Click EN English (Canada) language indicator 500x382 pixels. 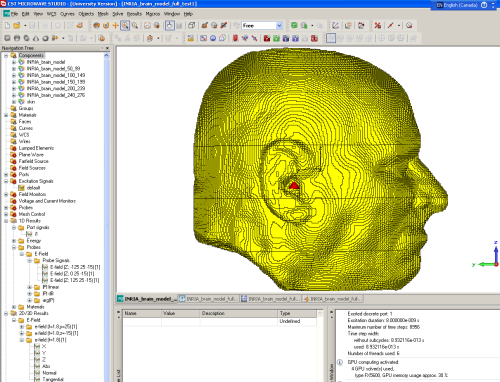click(457, 5)
